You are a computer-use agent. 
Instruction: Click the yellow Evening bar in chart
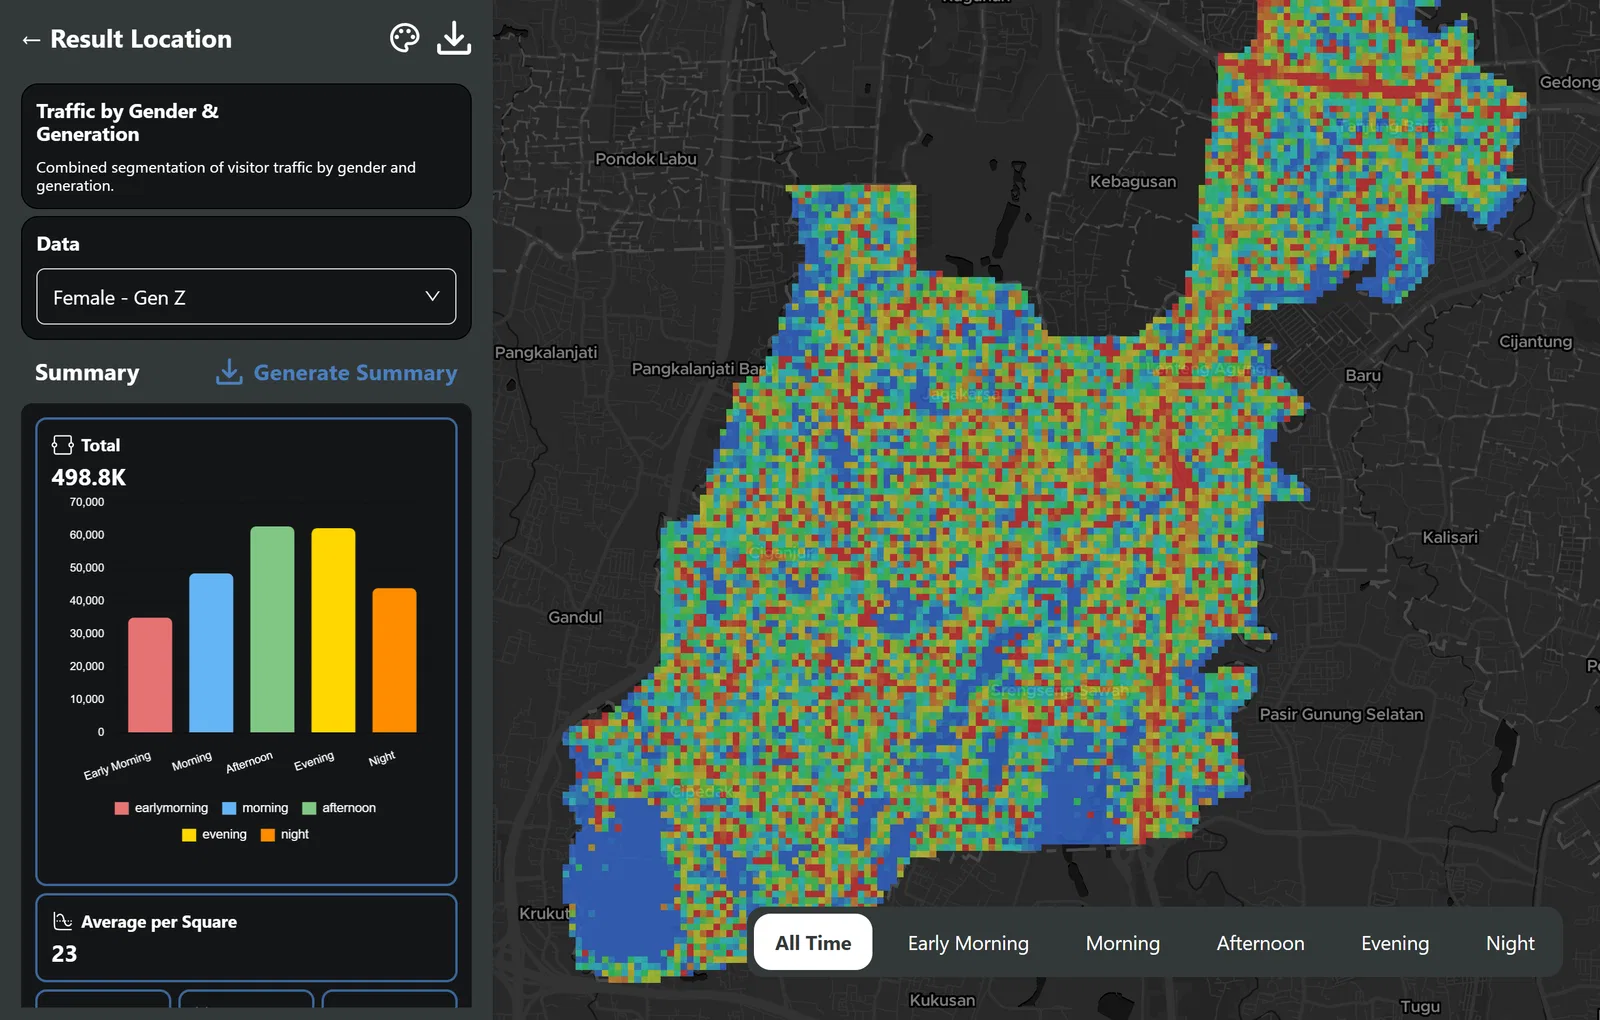point(333,630)
